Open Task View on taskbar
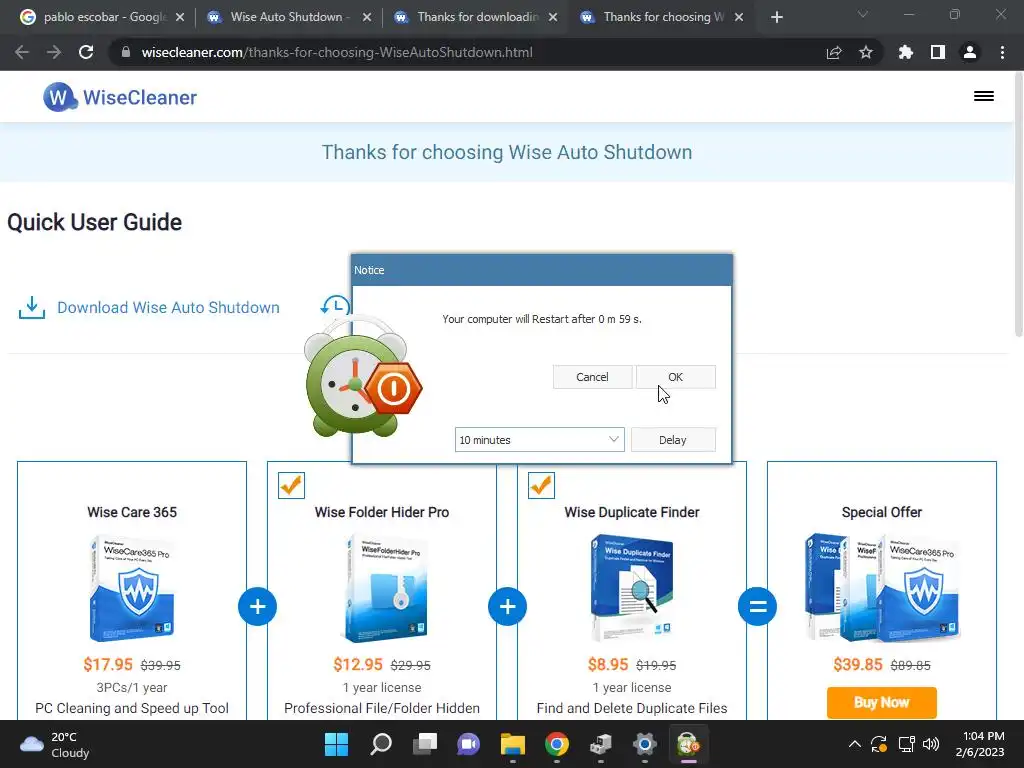Viewport: 1024px width, 768px height. click(425, 744)
